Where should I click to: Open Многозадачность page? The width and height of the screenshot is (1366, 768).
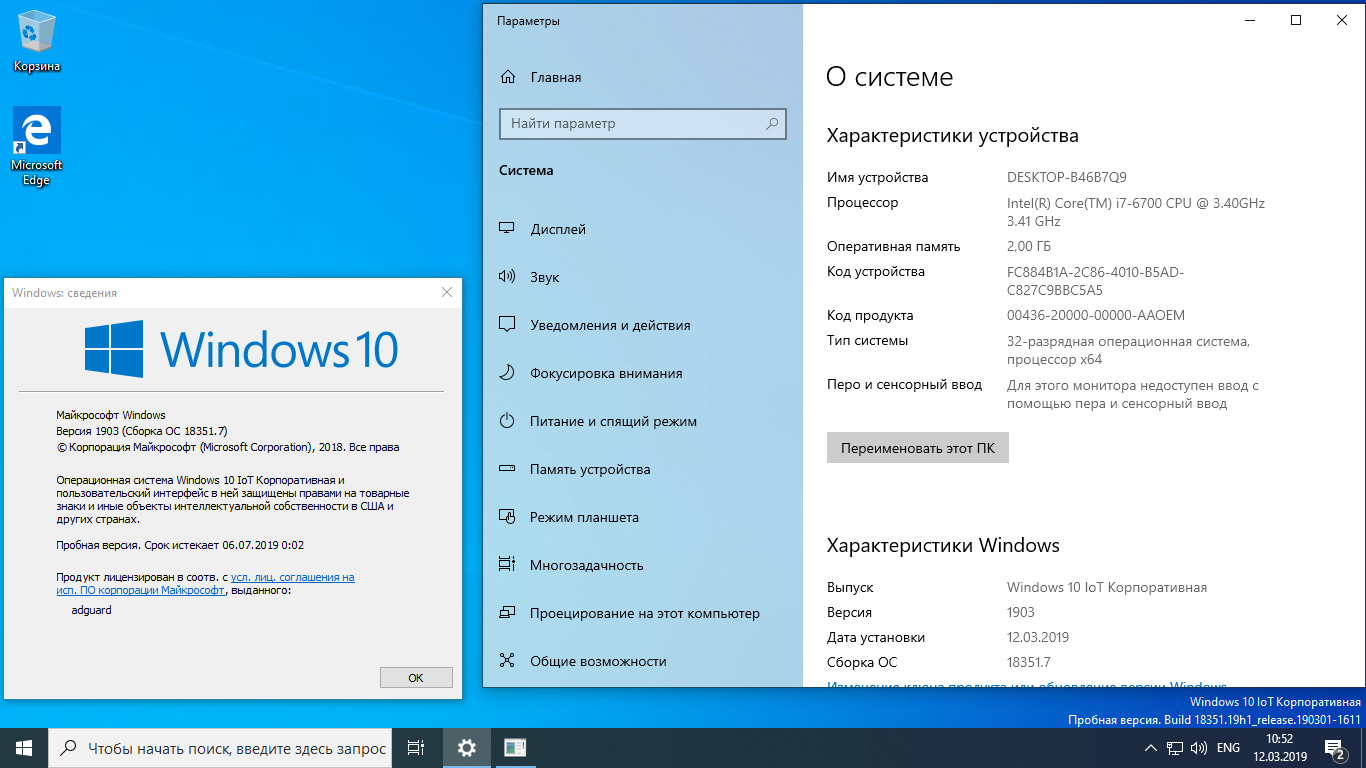coord(643,565)
